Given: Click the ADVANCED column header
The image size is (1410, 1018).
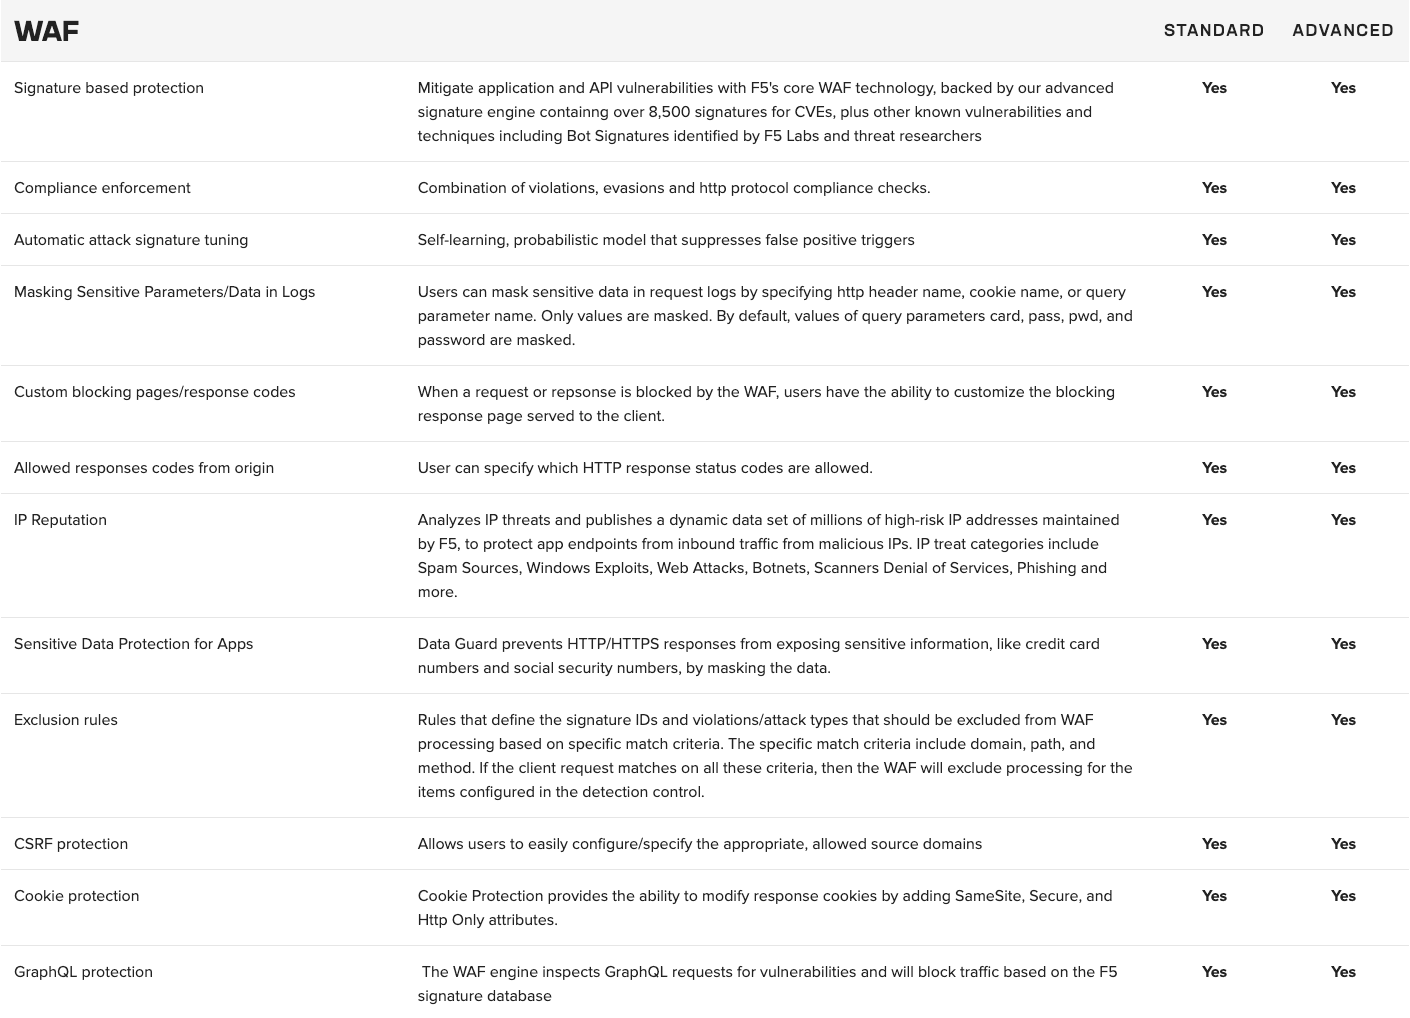Looking at the screenshot, I should 1342,31.
